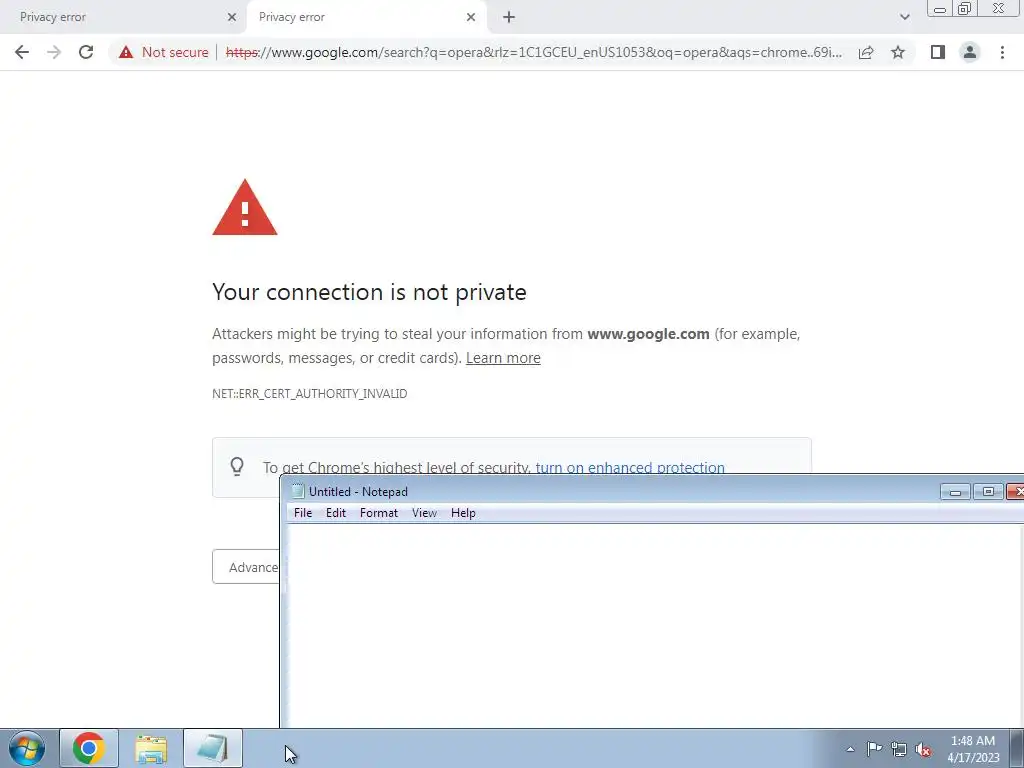Open Notepad's Help menu
Screen dimensions: 1024x768
click(x=463, y=513)
